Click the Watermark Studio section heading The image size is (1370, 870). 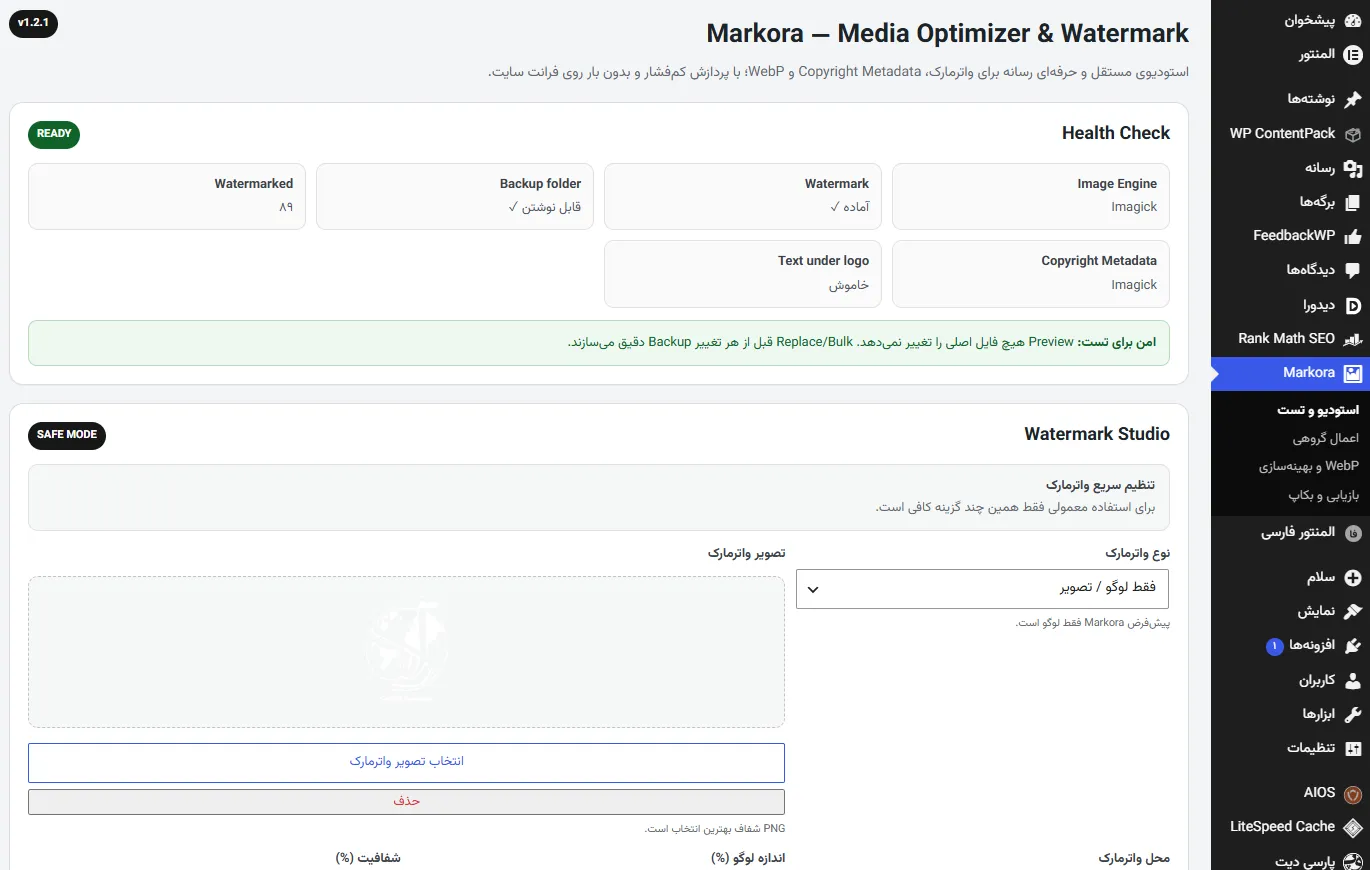pyautogui.click(x=1097, y=434)
